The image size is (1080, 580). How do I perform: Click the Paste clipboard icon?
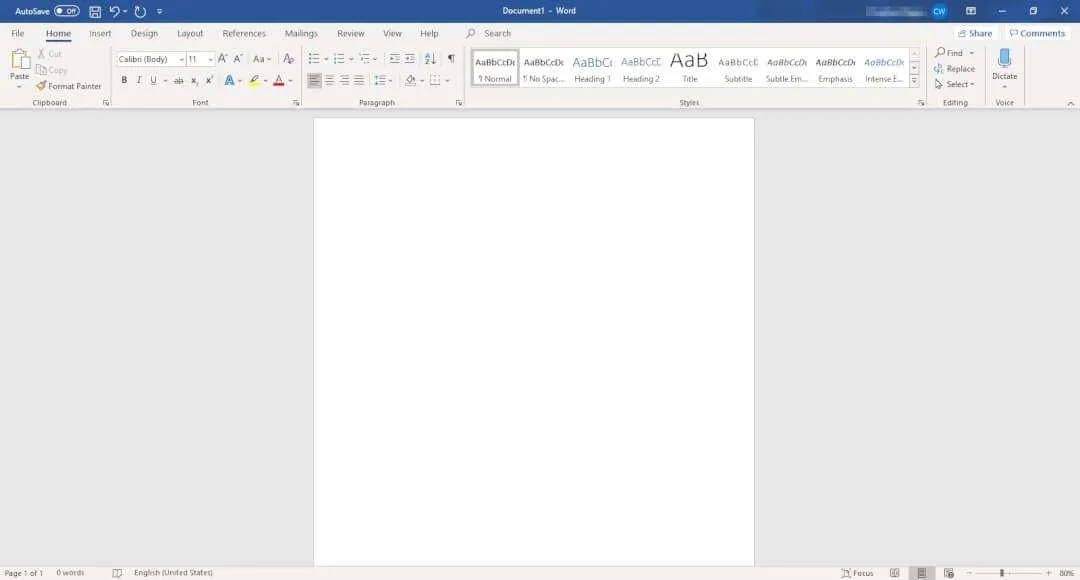tap(19, 60)
